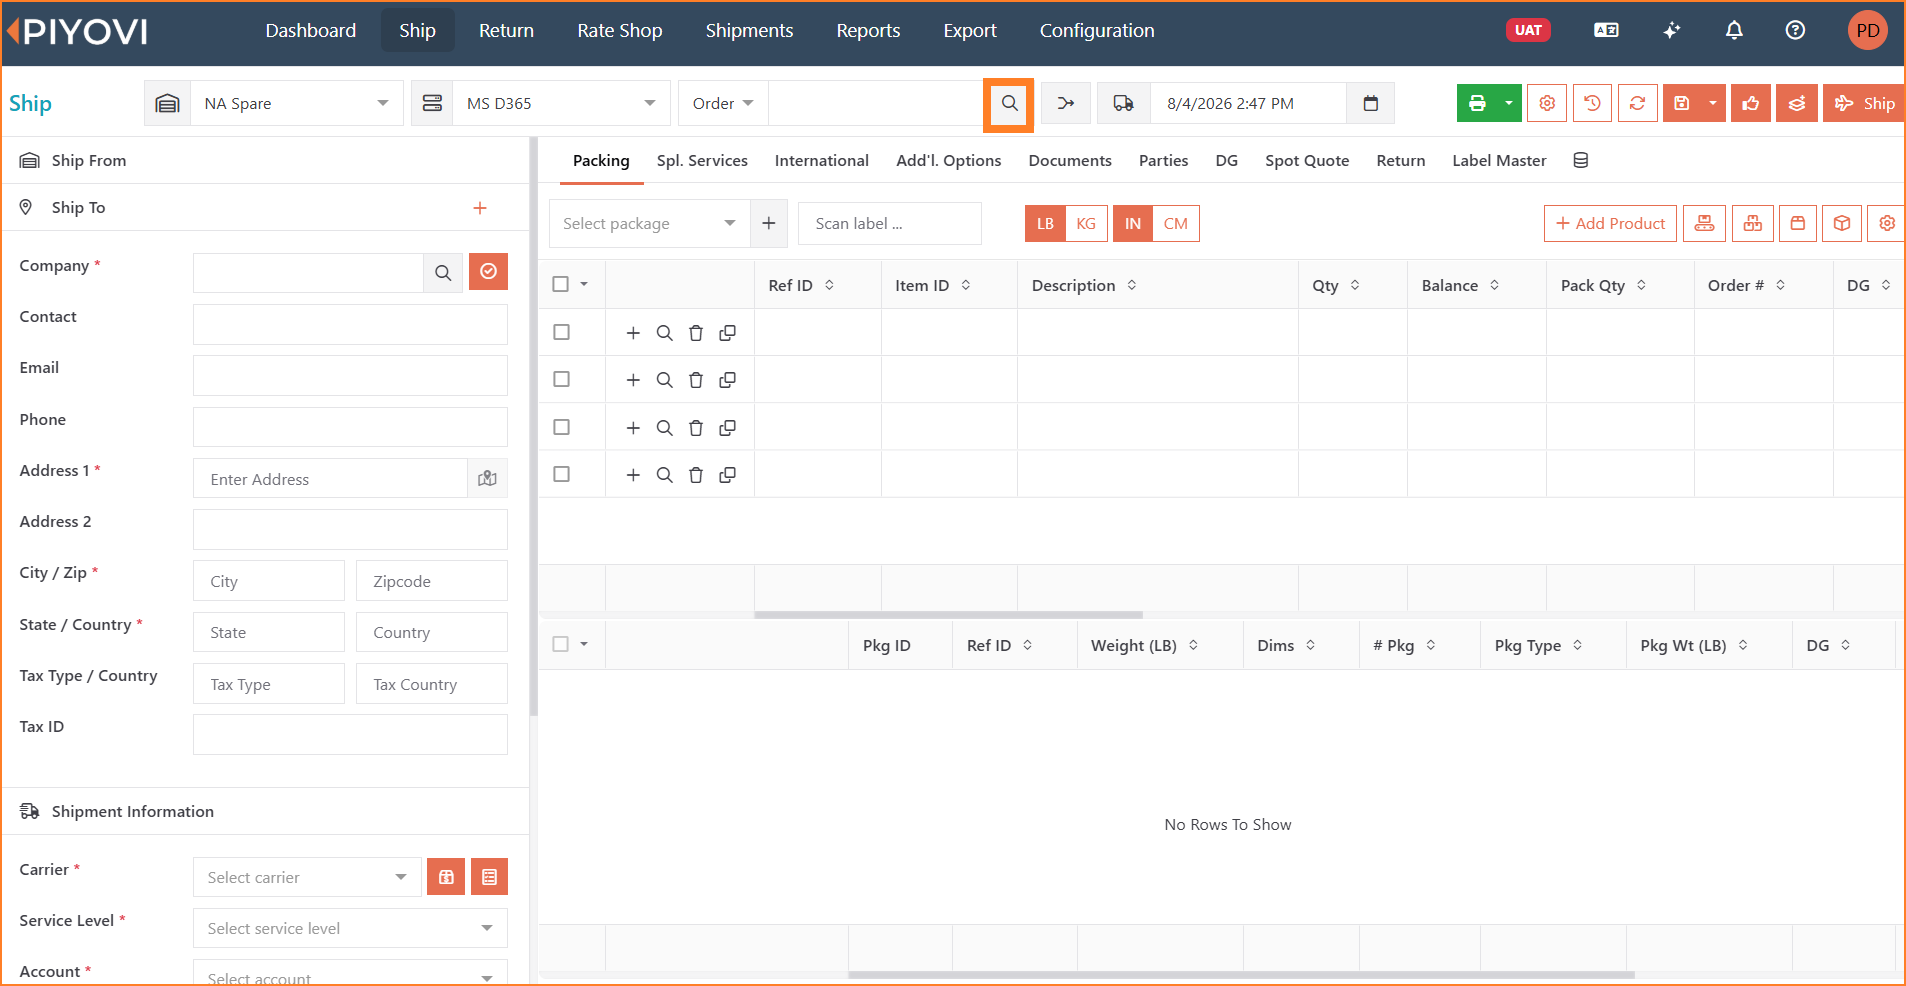Open the MS D365 source dropdown

(x=560, y=104)
